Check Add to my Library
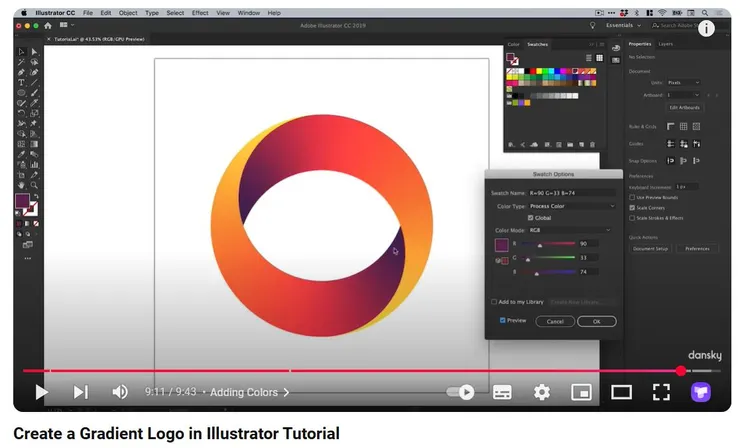The height and width of the screenshot is (448, 740). tap(494, 302)
